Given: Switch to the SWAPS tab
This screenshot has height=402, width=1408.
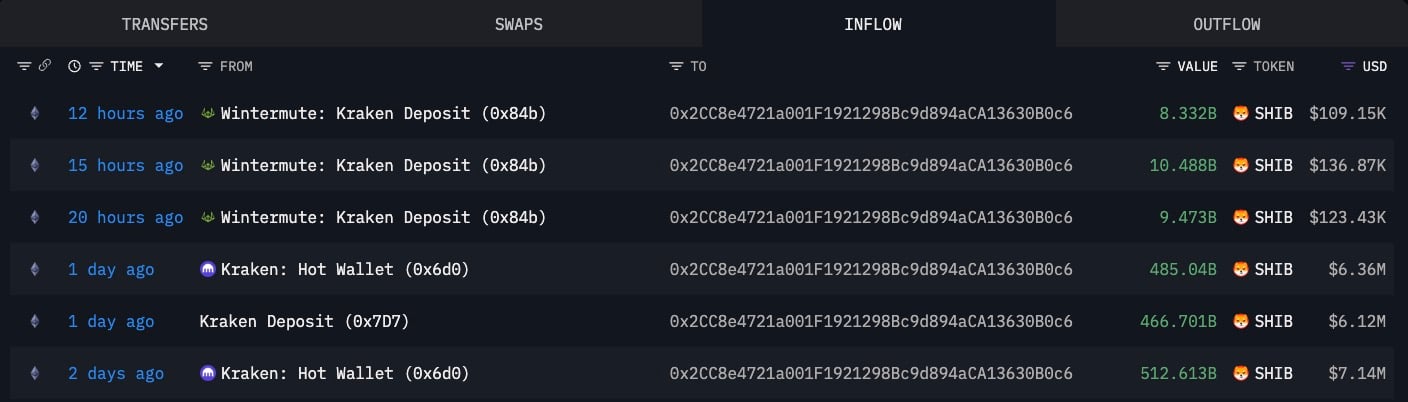Looking at the screenshot, I should (518, 24).
